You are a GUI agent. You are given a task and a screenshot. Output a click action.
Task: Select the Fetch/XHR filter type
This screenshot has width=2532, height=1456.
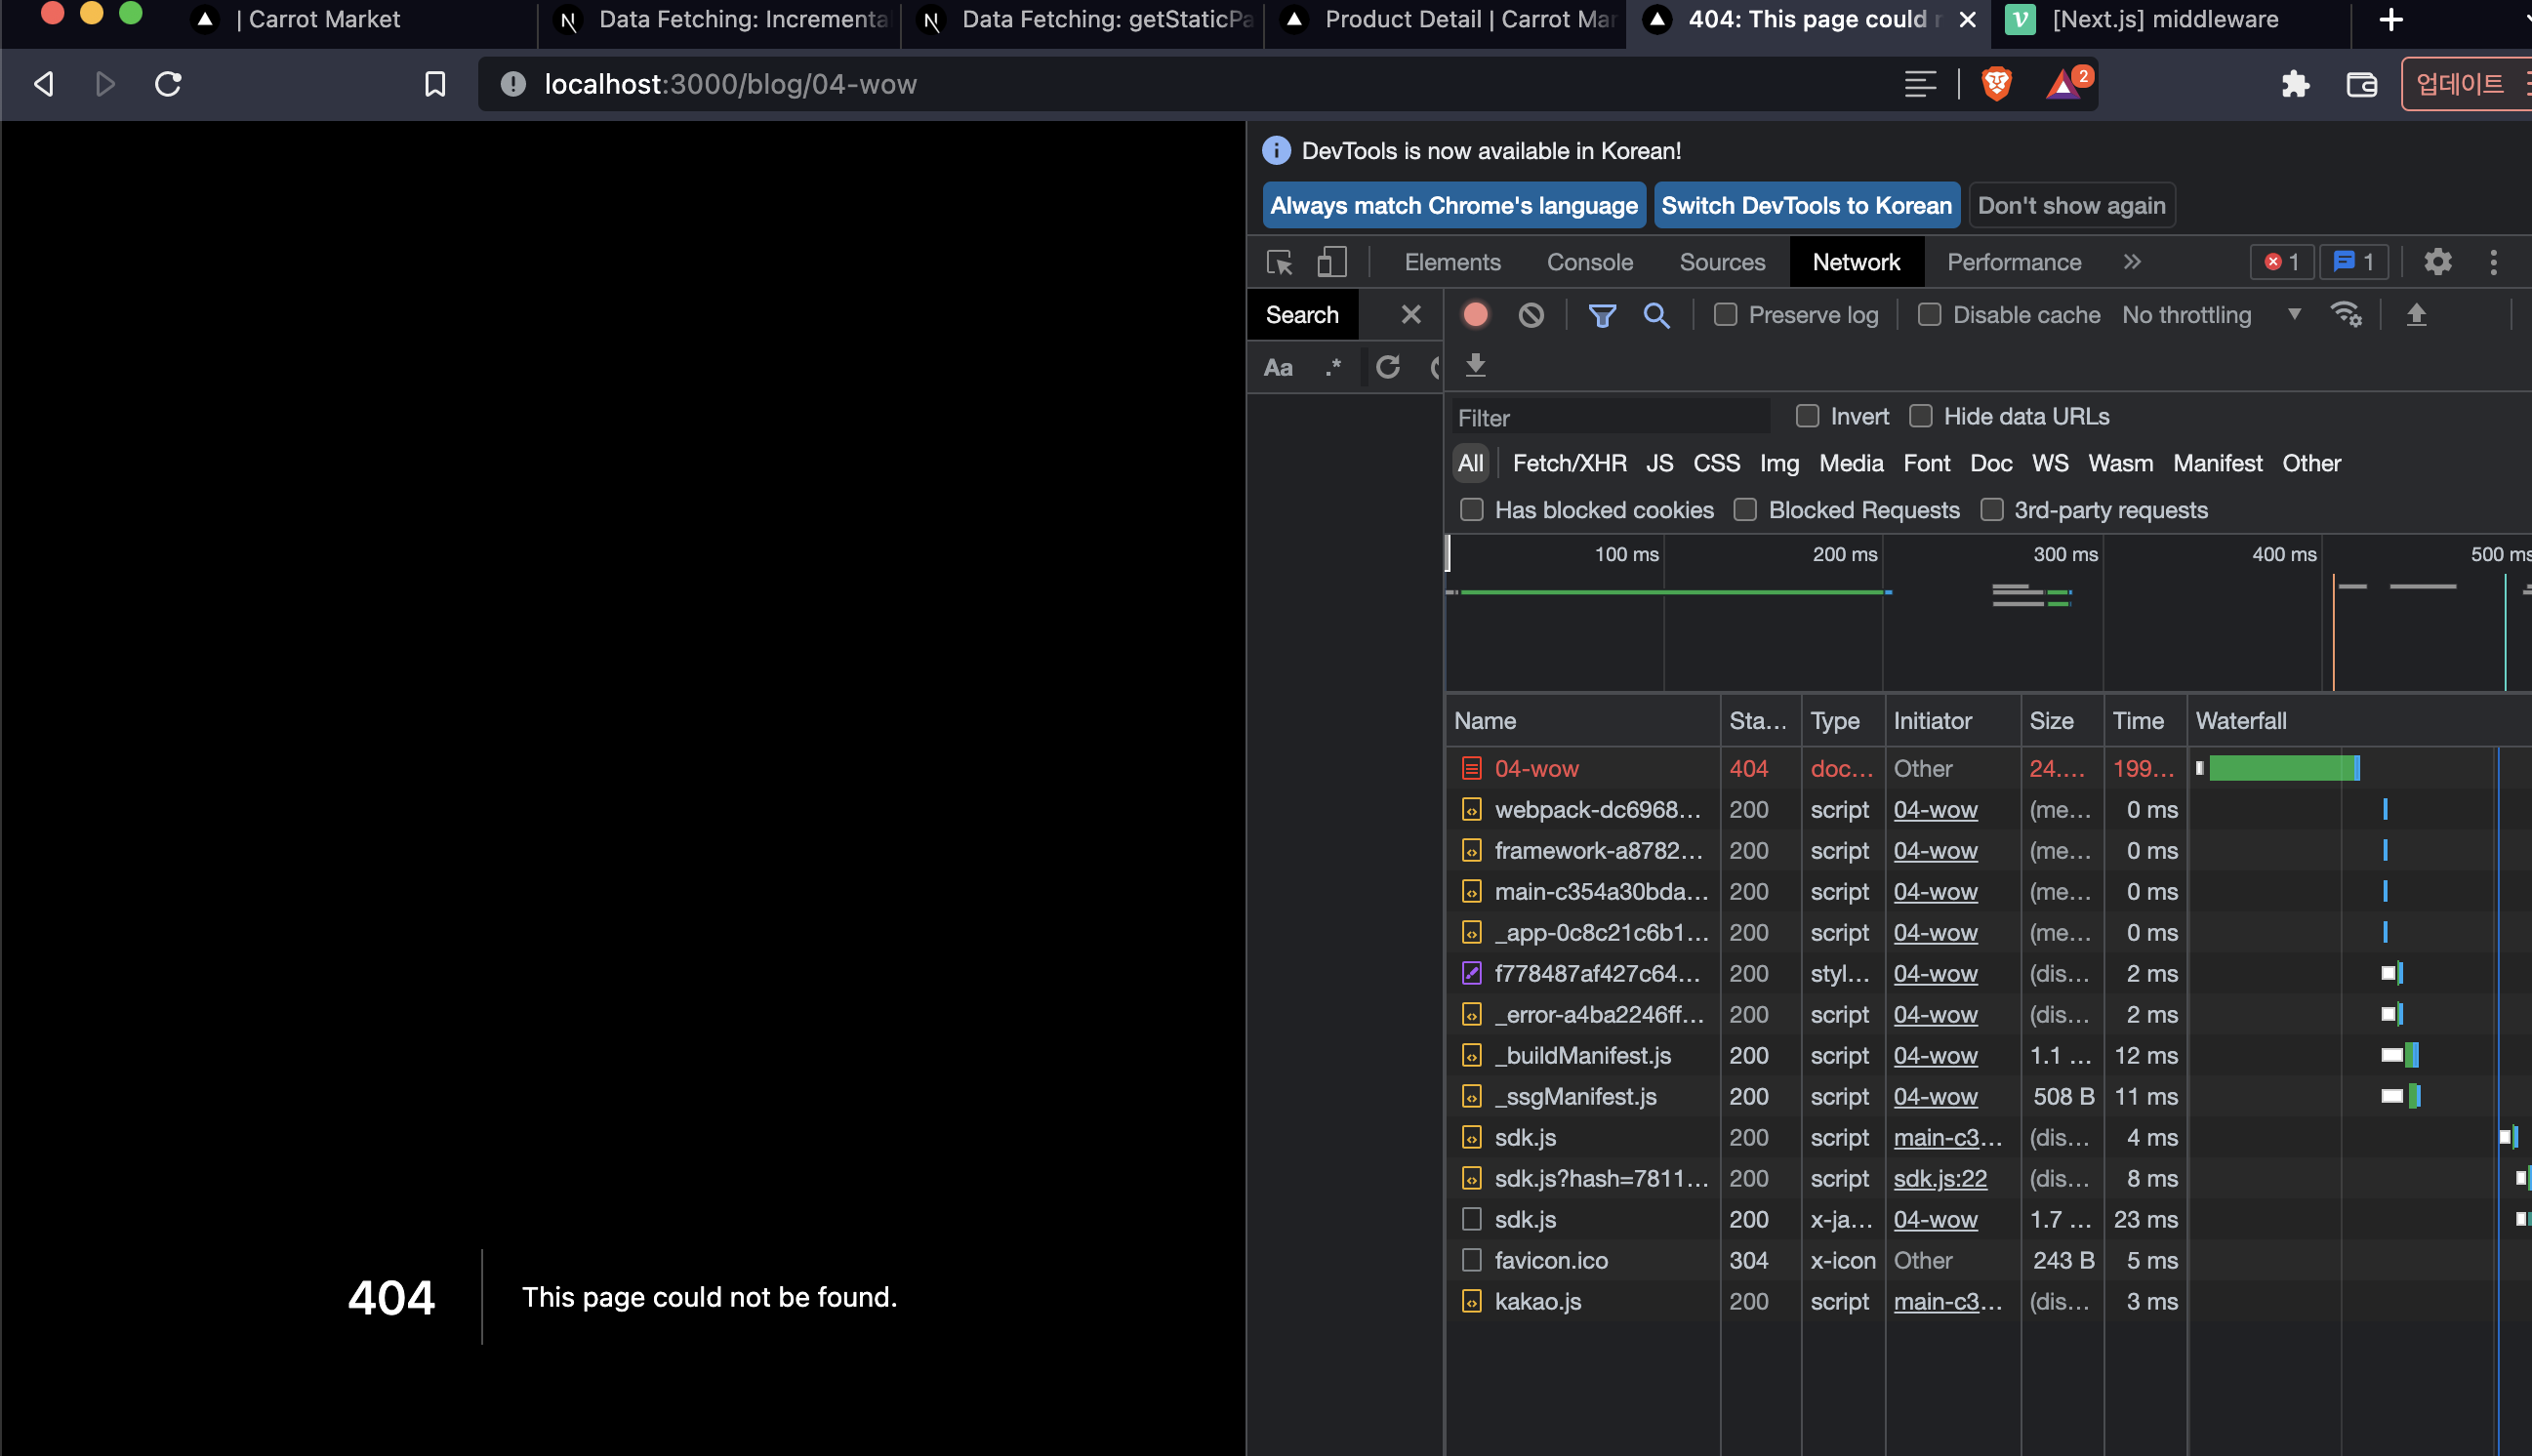pos(1569,463)
